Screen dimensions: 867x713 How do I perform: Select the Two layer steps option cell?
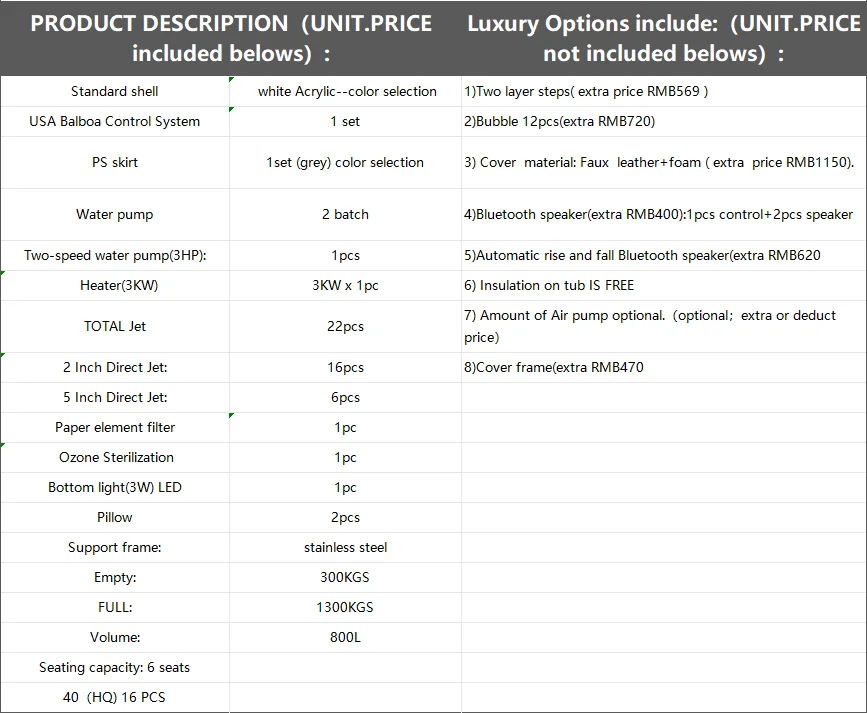(664, 91)
